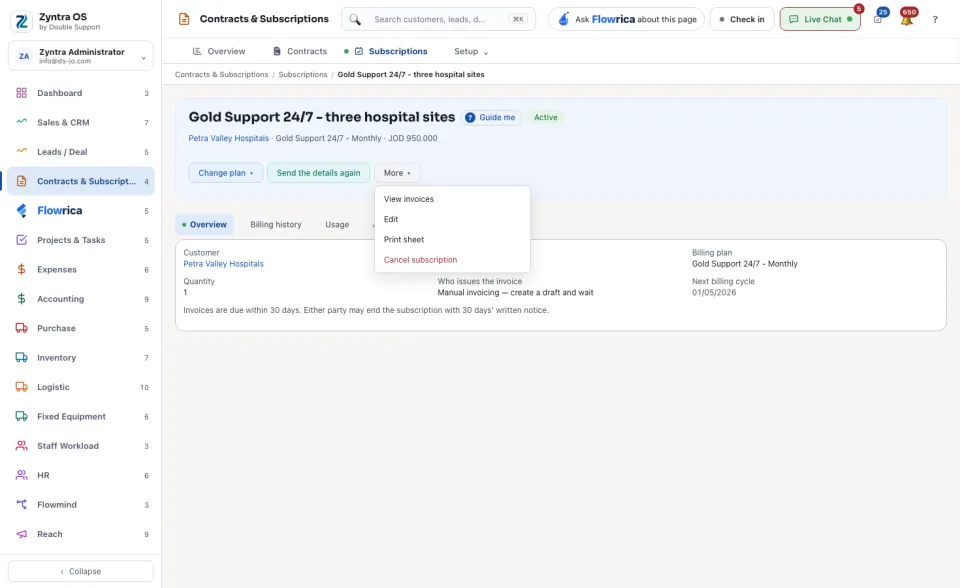The height and width of the screenshot is (588, 960).
Task: Click the Inventory truck icon
Action: (x=21, y=358)
